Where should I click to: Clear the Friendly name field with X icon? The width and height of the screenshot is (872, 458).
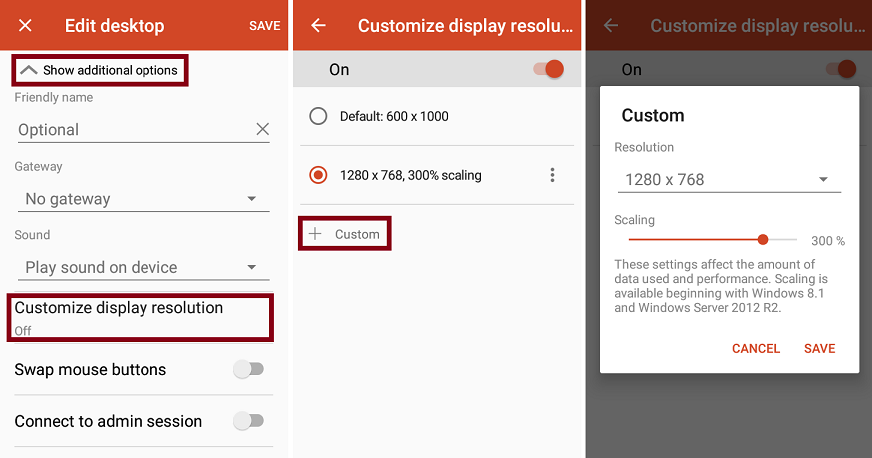pyautogui.click(x=262, y=129)
